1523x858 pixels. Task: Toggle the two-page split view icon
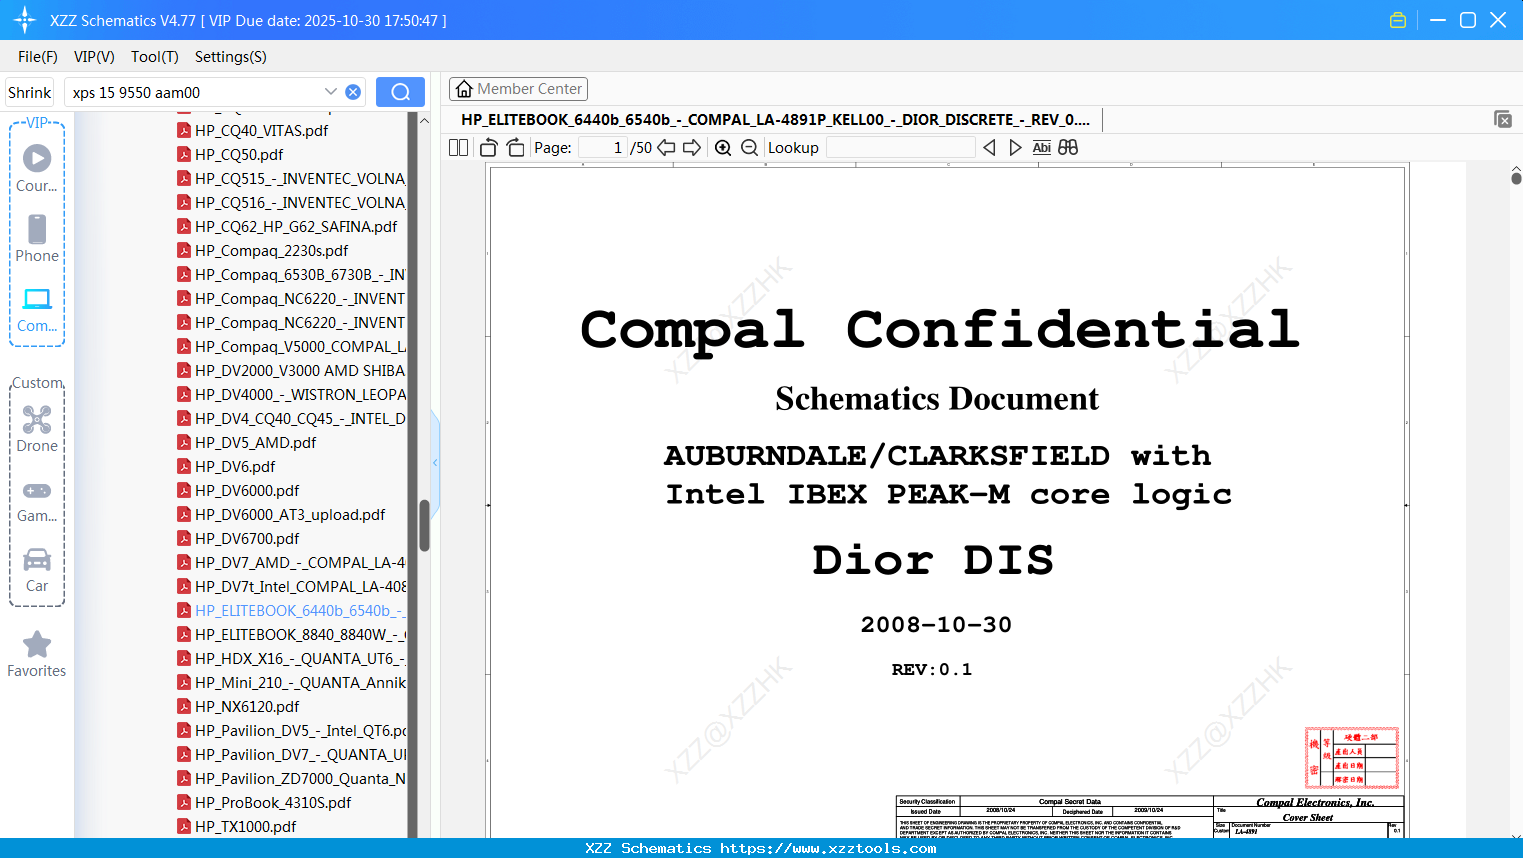[x=458, y=147]
